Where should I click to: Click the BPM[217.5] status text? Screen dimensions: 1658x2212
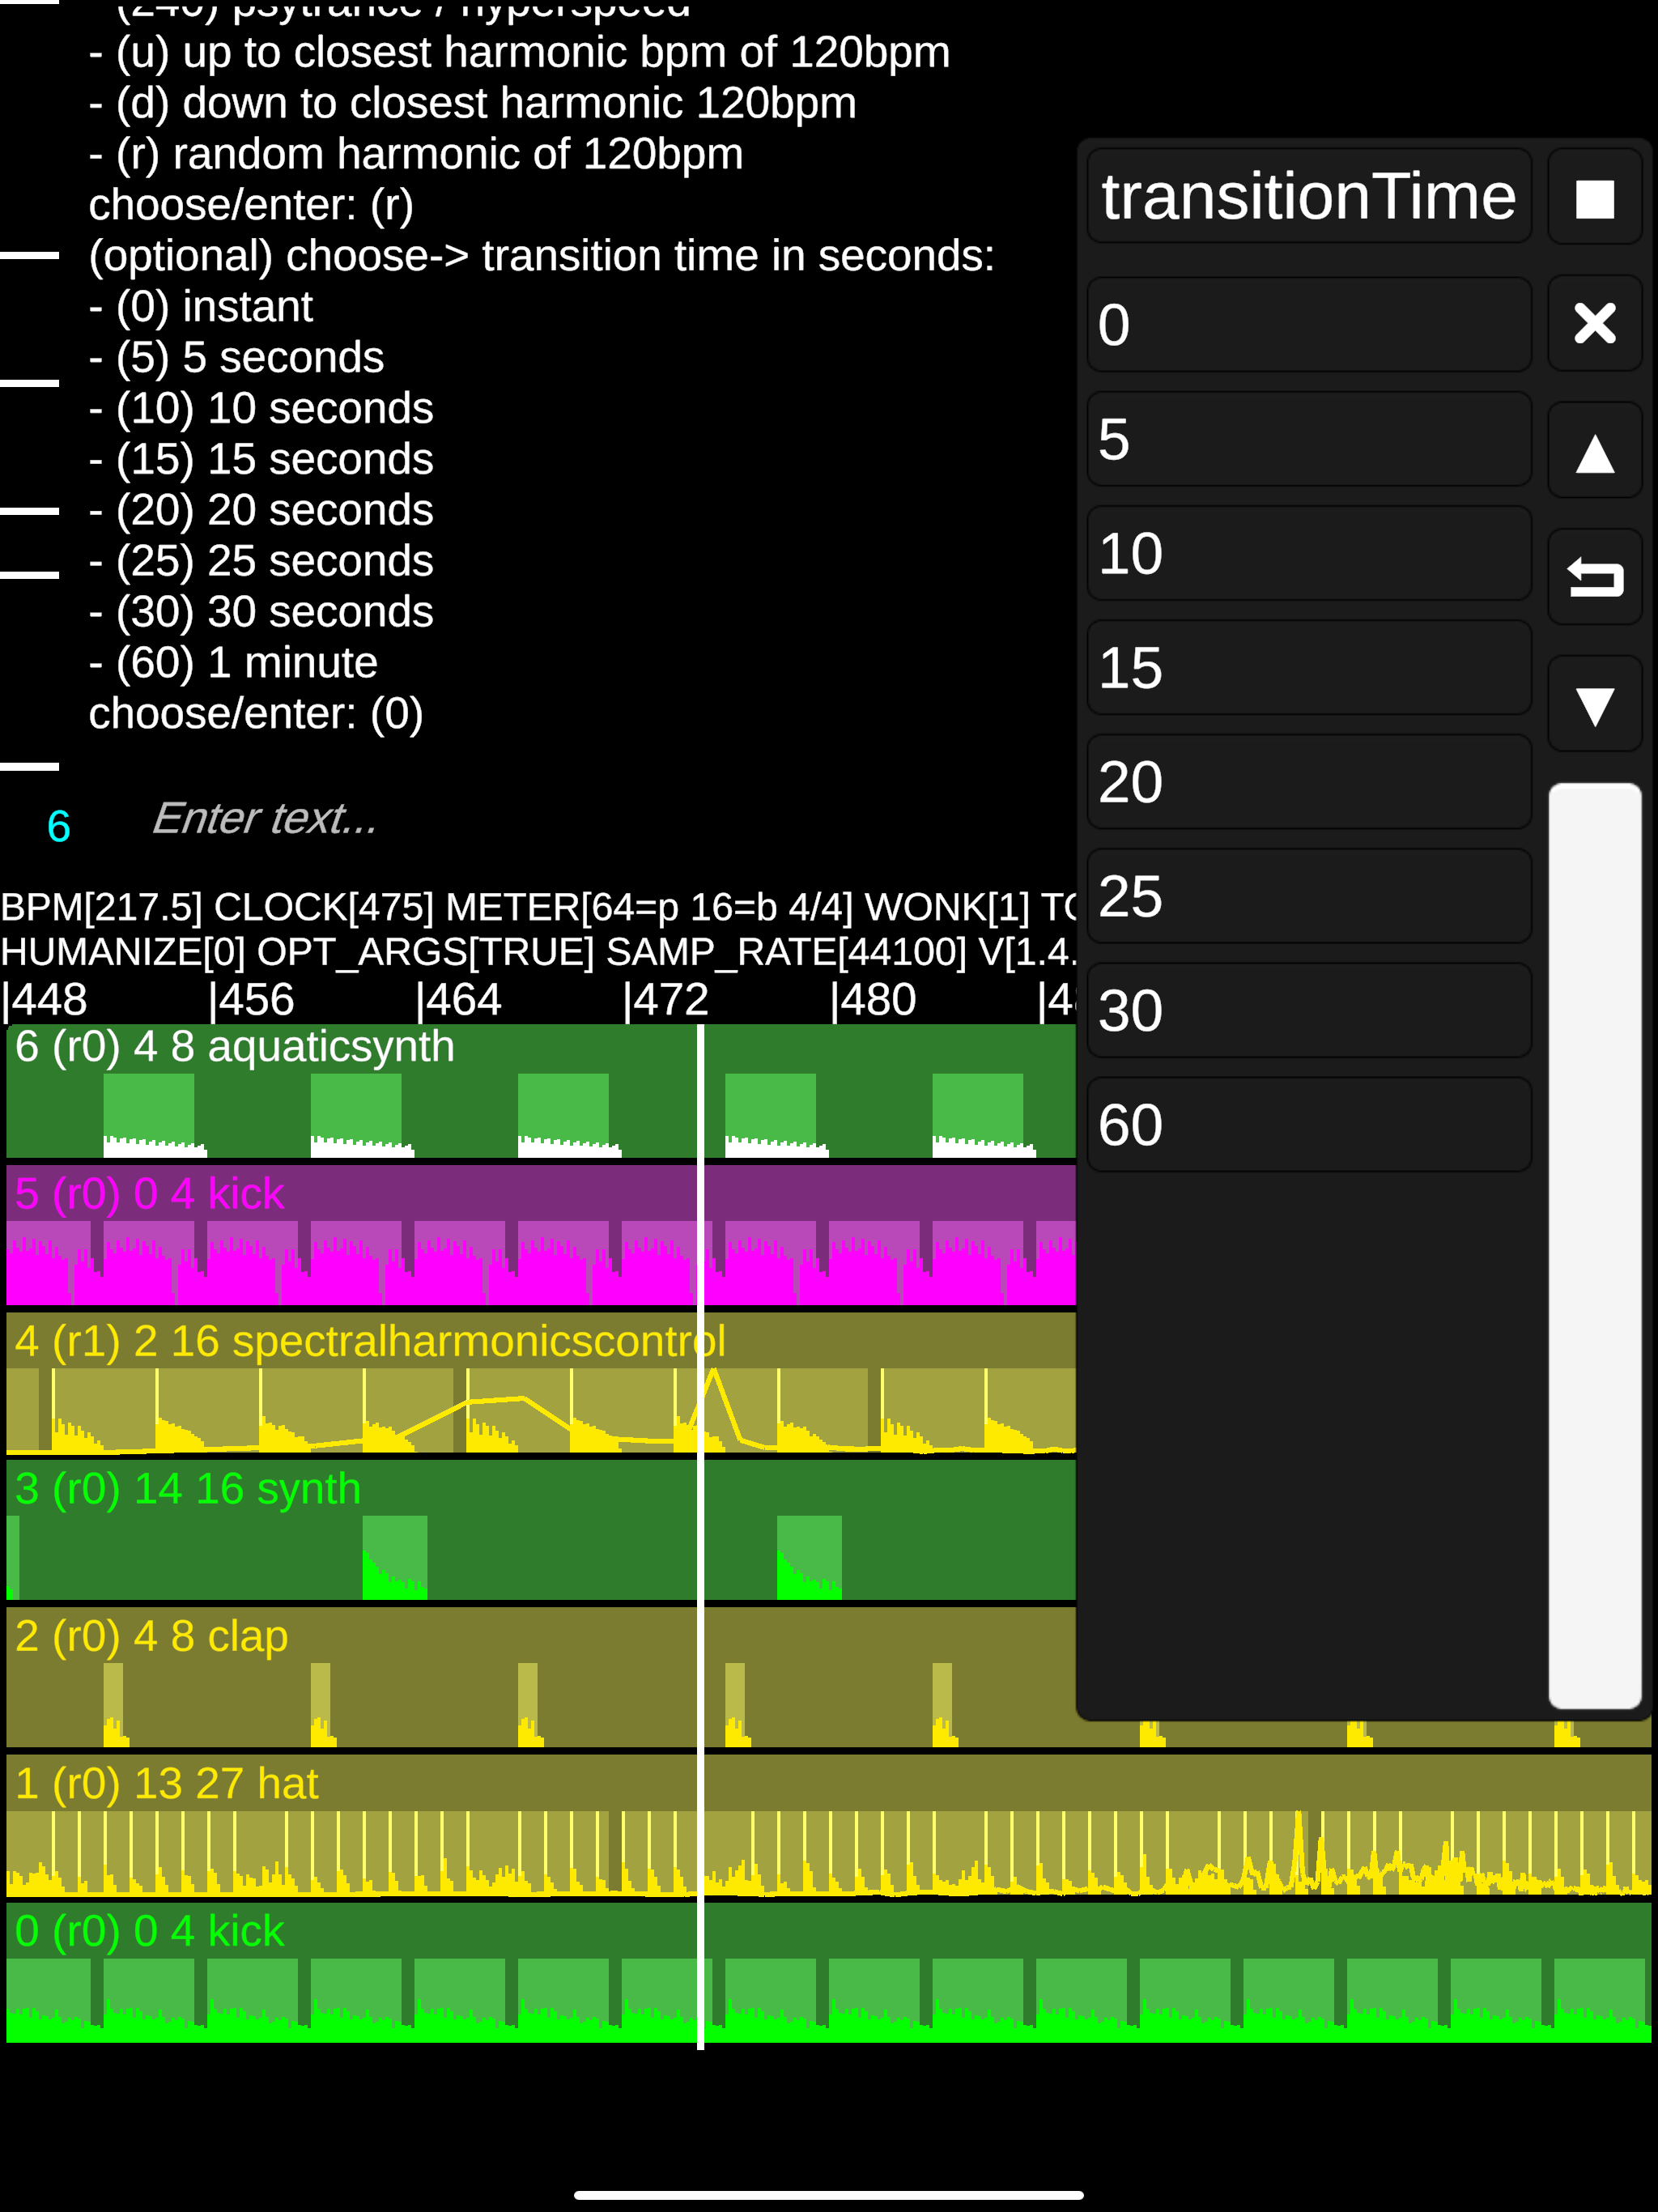tap(101, 907)
